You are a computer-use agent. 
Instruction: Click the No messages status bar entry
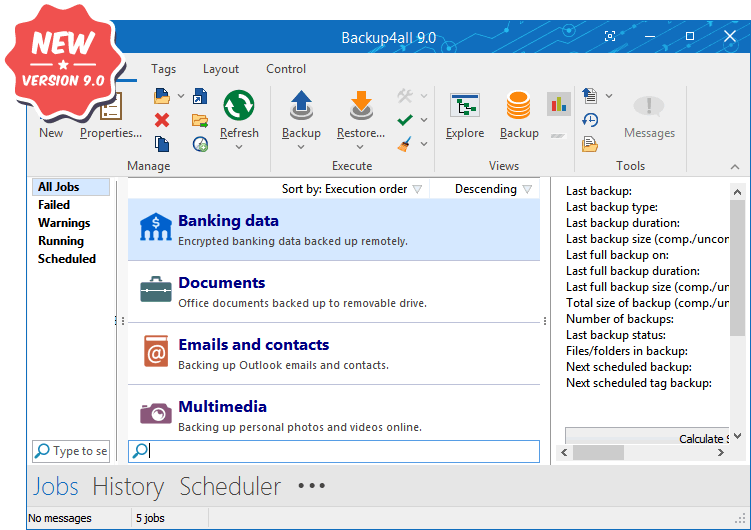(60, 518)
